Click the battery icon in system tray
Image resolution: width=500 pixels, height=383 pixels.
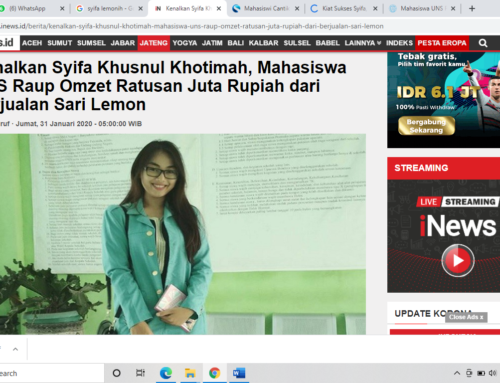coord(481,373)
